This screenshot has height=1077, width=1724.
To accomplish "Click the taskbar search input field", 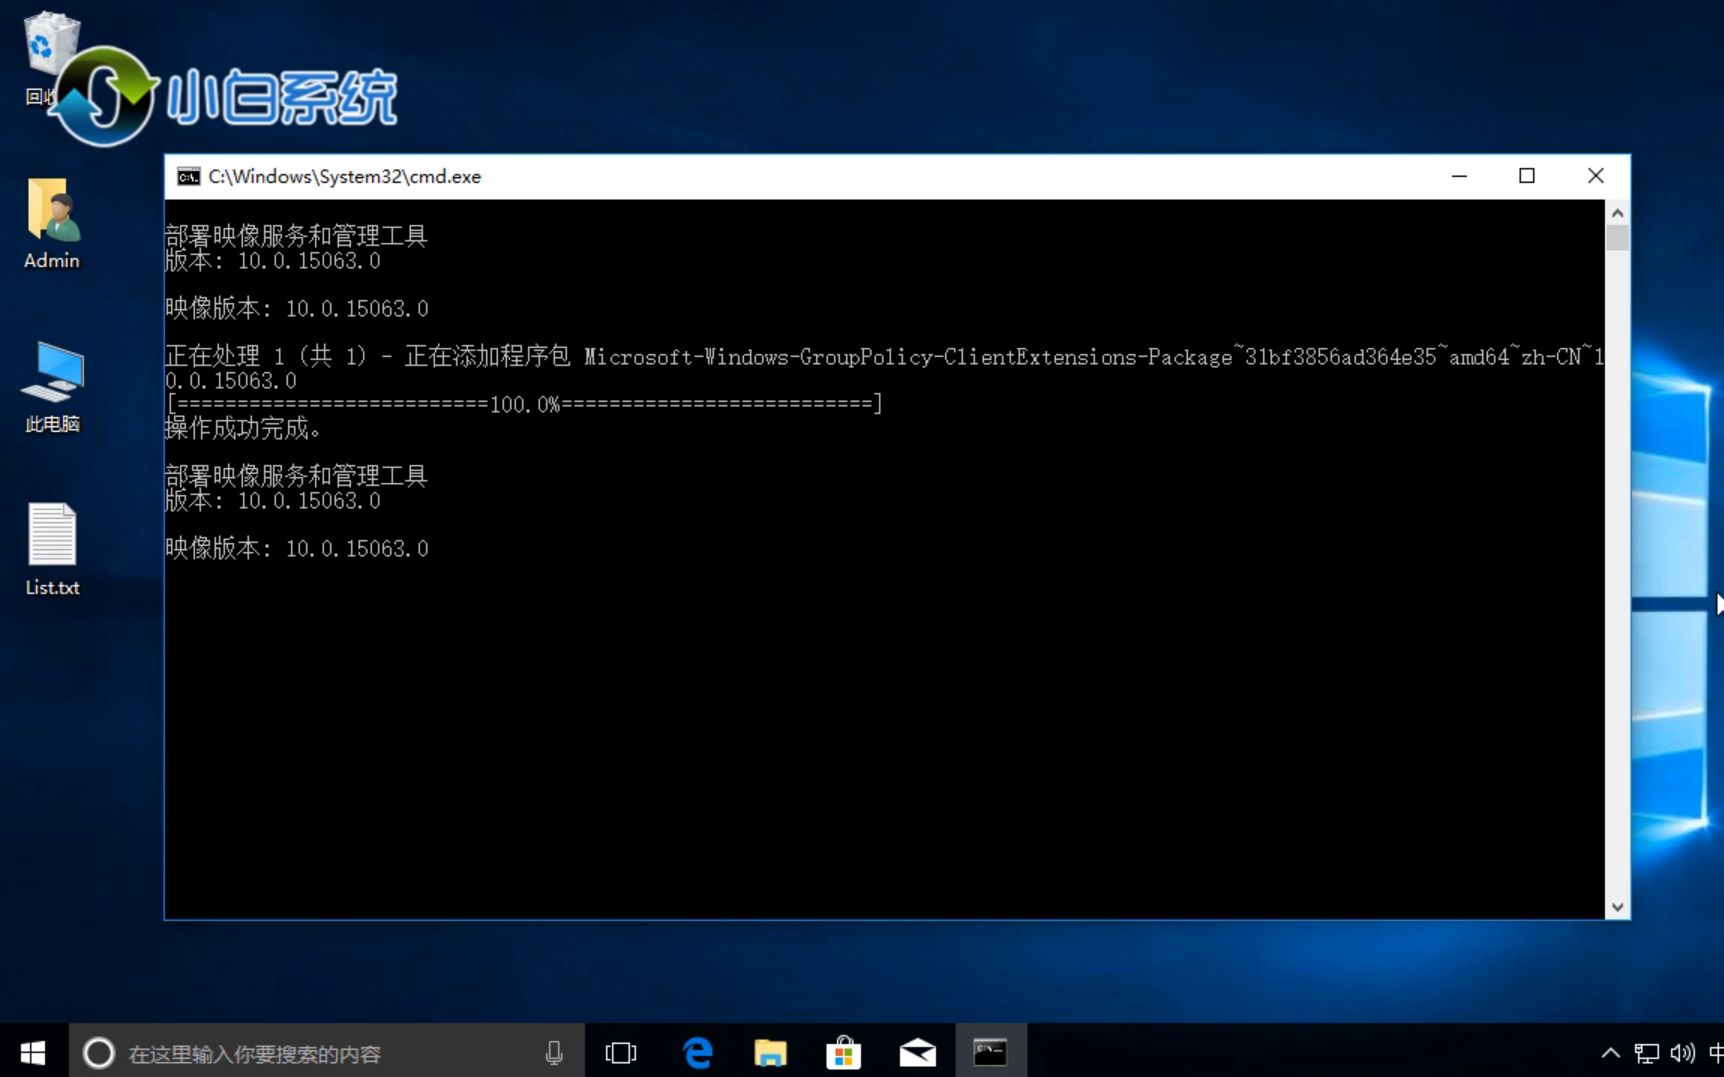I will click(326, 1052).
